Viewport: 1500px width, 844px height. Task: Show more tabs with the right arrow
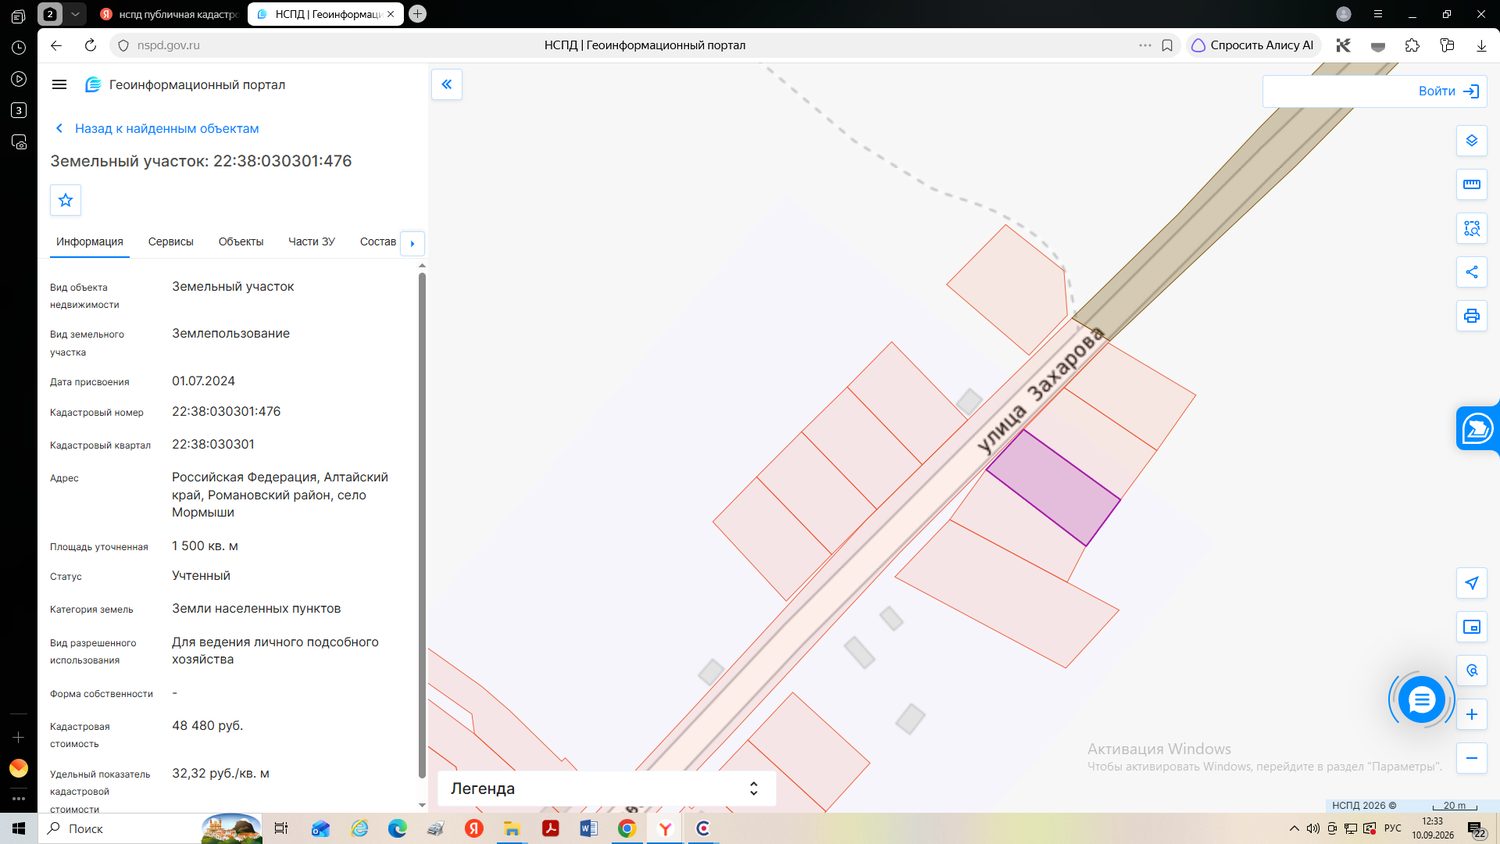point(412,243)
